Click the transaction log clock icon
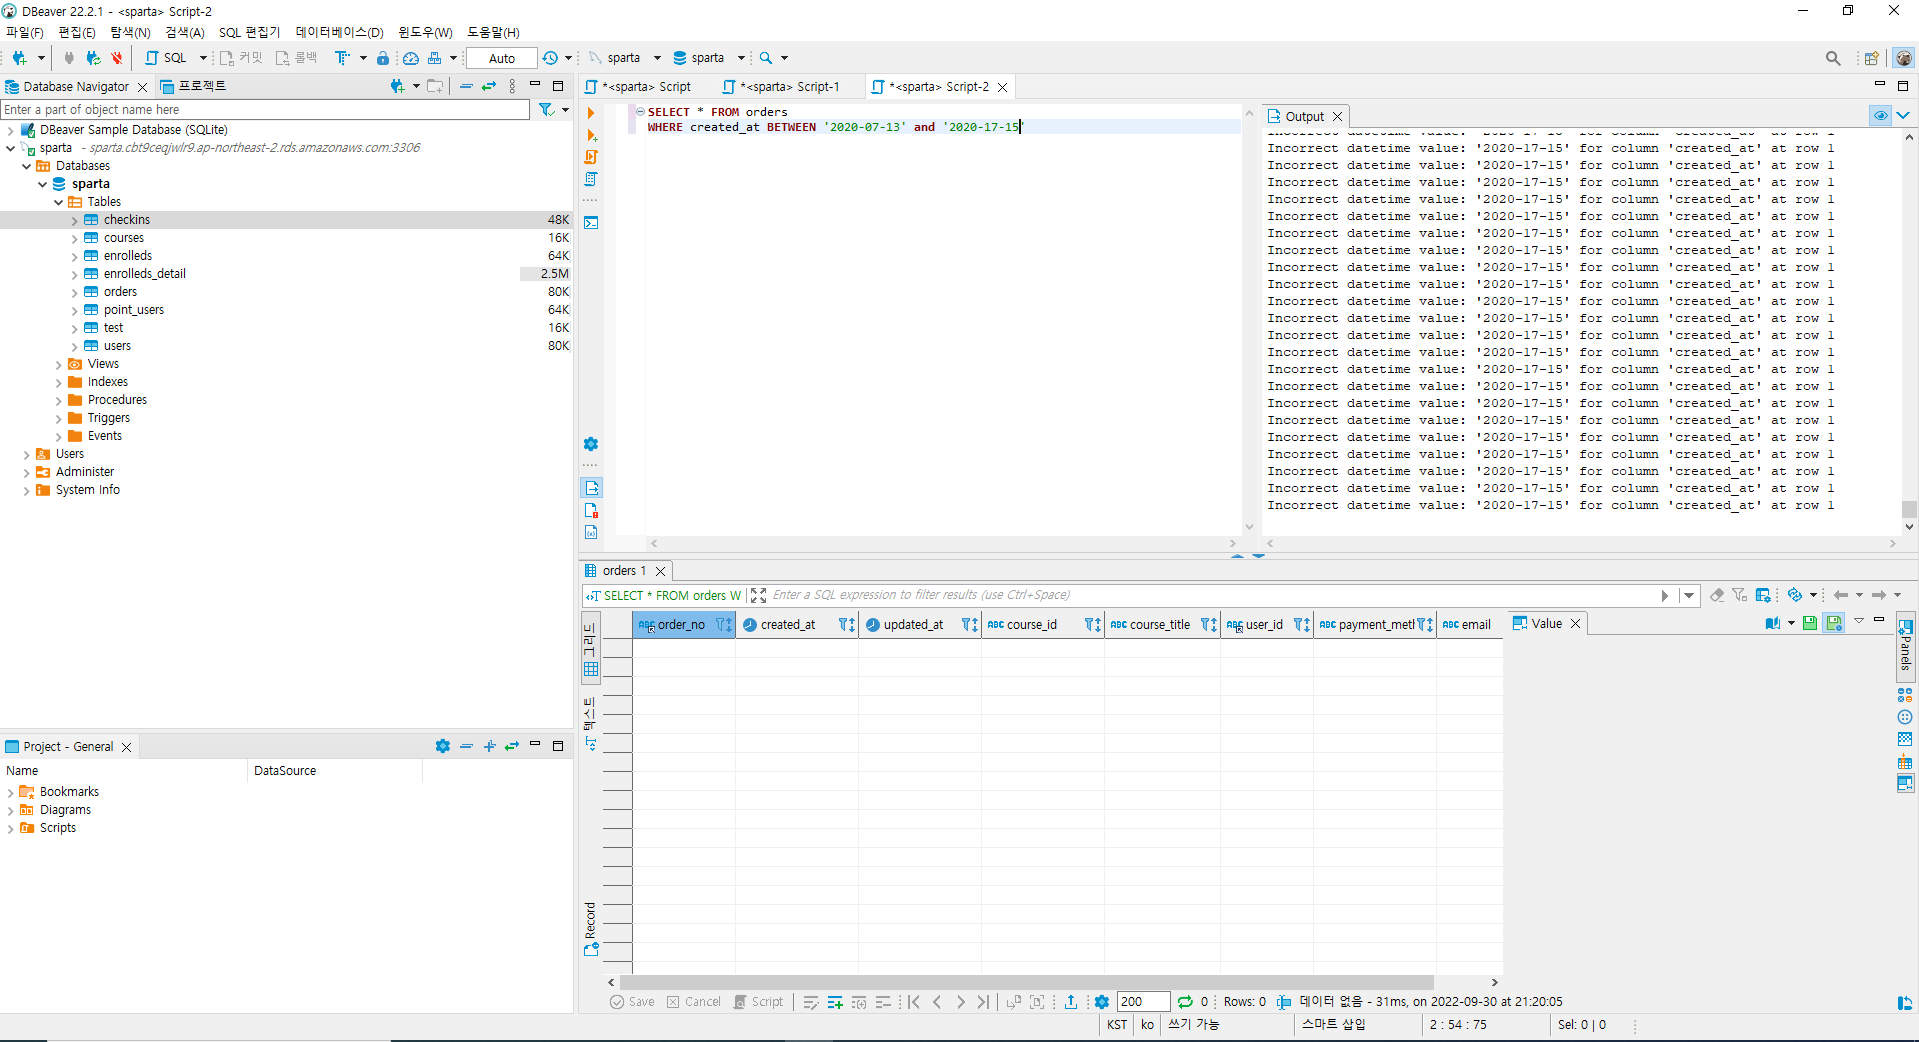This screenshot has height=1042, width=1919. [550, 58]
